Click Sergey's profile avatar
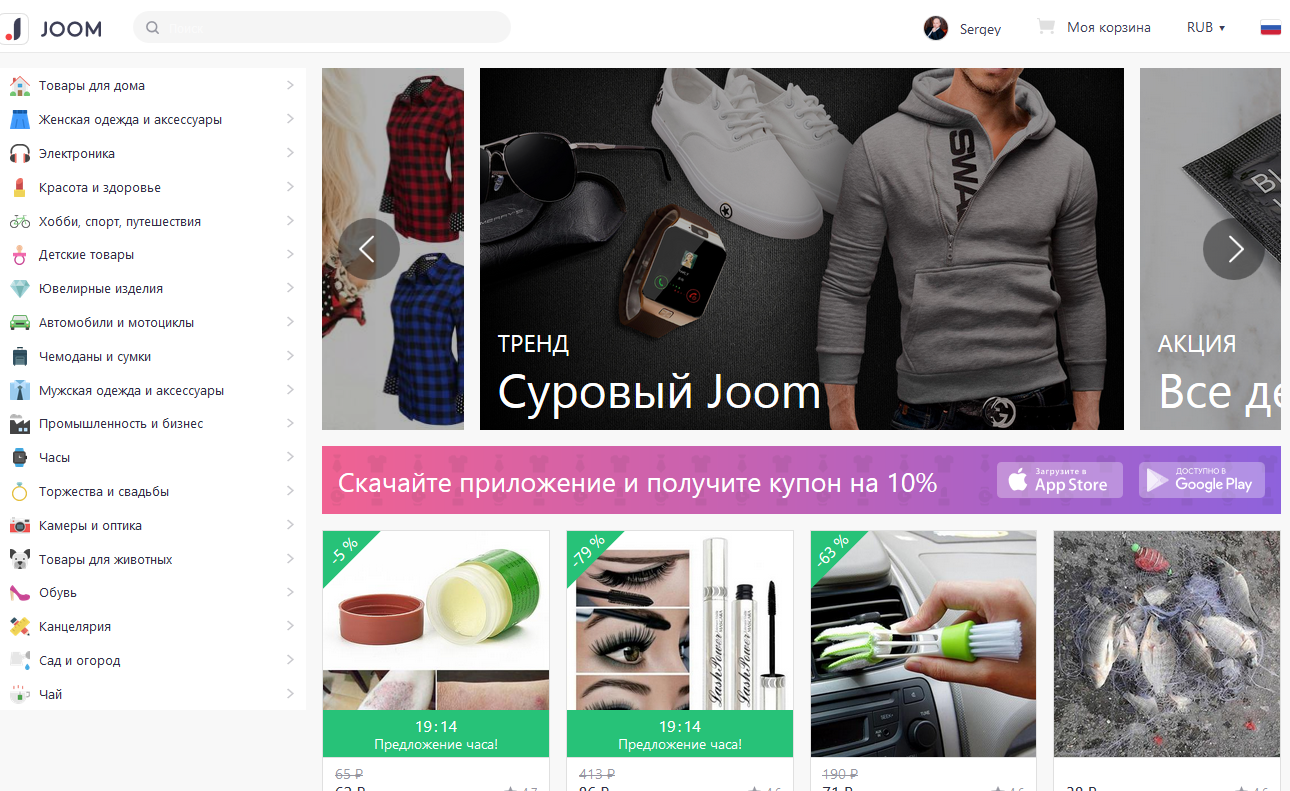The width and height of the screenshot is (1290, 791). [x=936, y=28]
